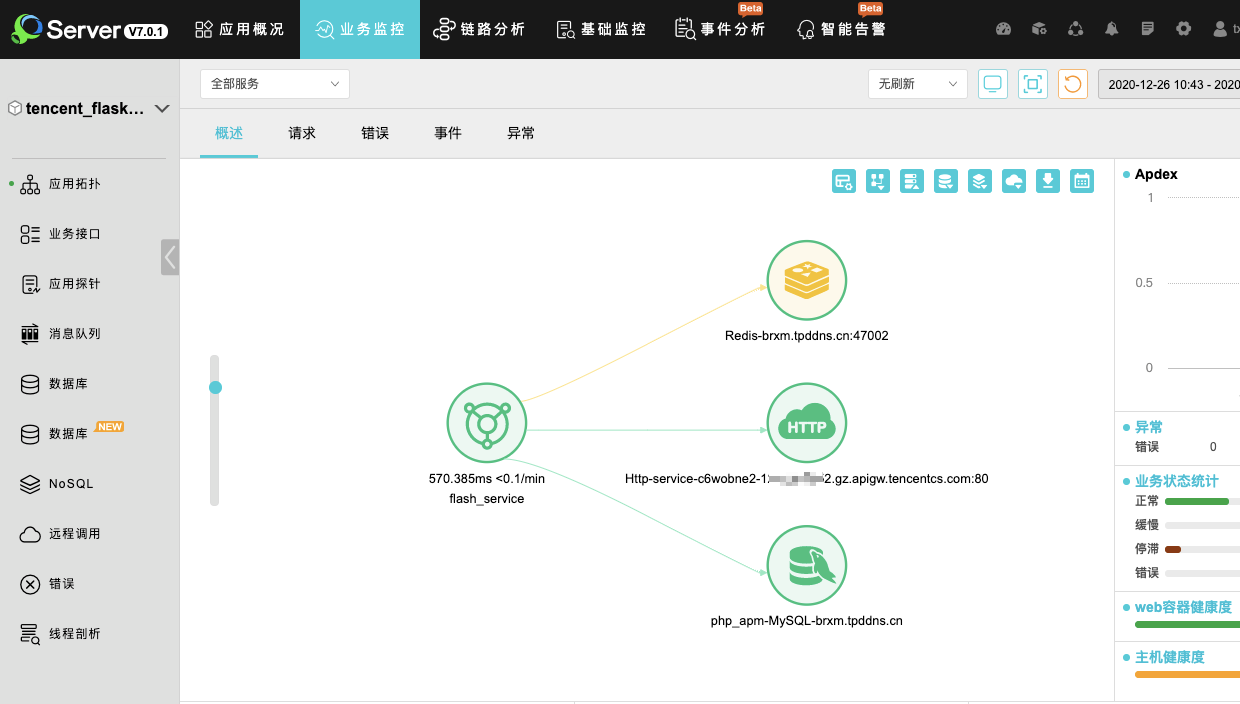The image size is (1240, 704).
Task: Select 线程剖析 in the sidebar
Action: [x=75, y=634]
